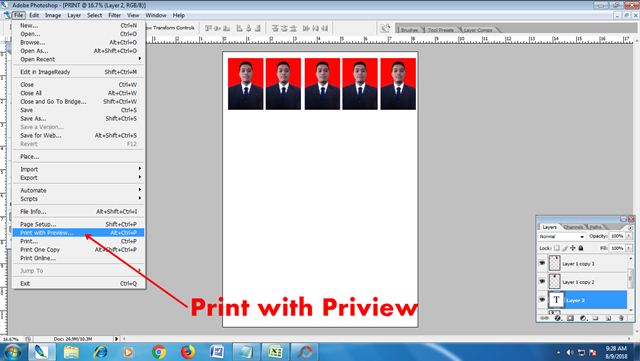Select Place in the File menu
640x361 pixels.
tap(78, 156)
